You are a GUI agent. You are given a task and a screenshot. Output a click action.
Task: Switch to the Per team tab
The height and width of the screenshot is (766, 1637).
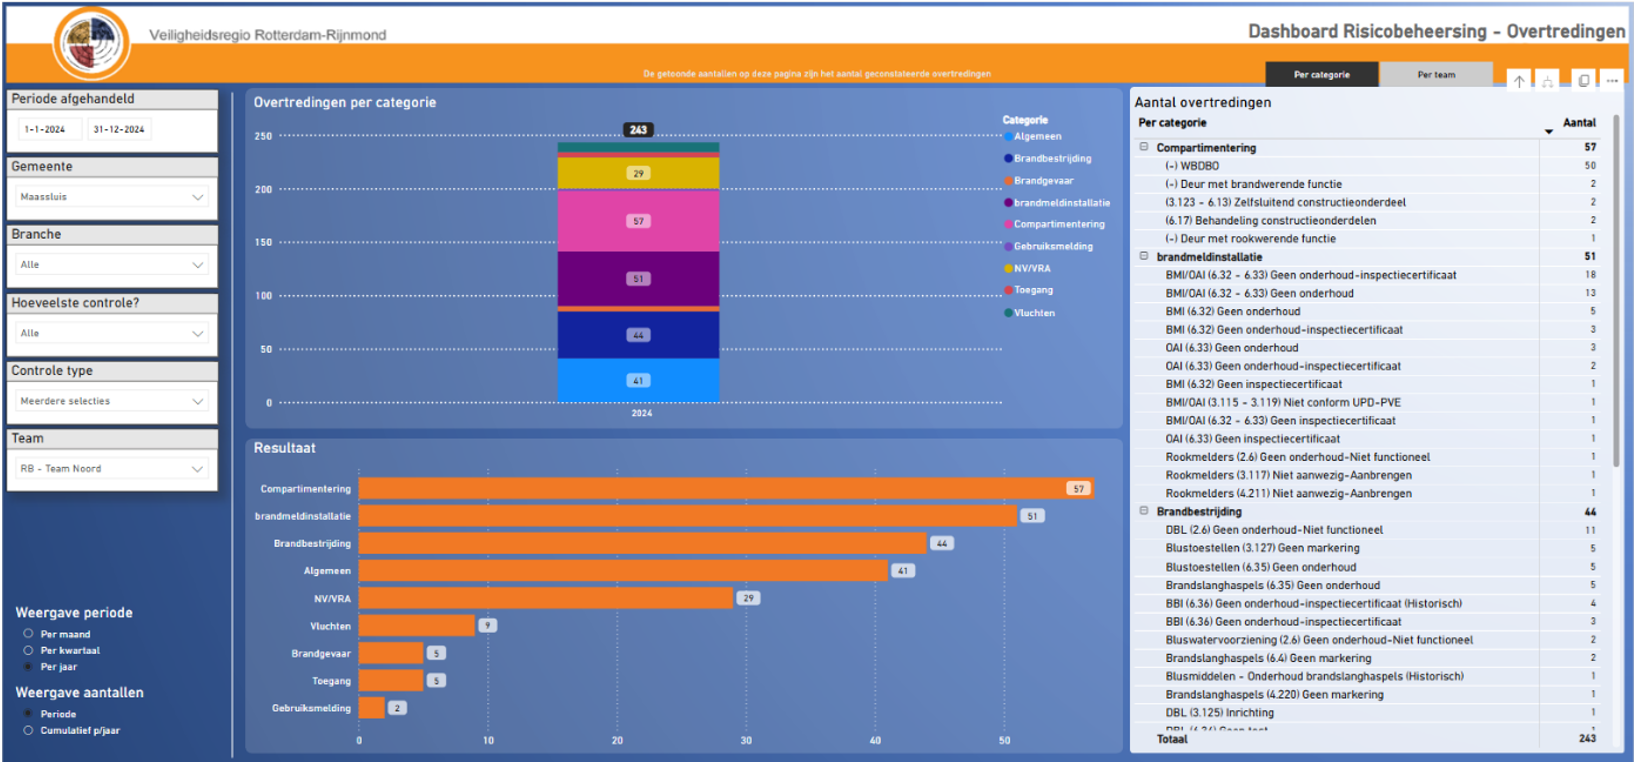click(x=1436, y=75)
